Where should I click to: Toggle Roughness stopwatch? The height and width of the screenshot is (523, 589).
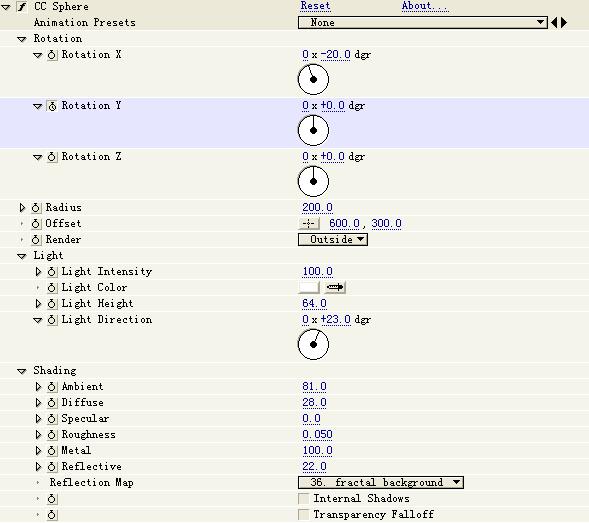pos(52,435)
